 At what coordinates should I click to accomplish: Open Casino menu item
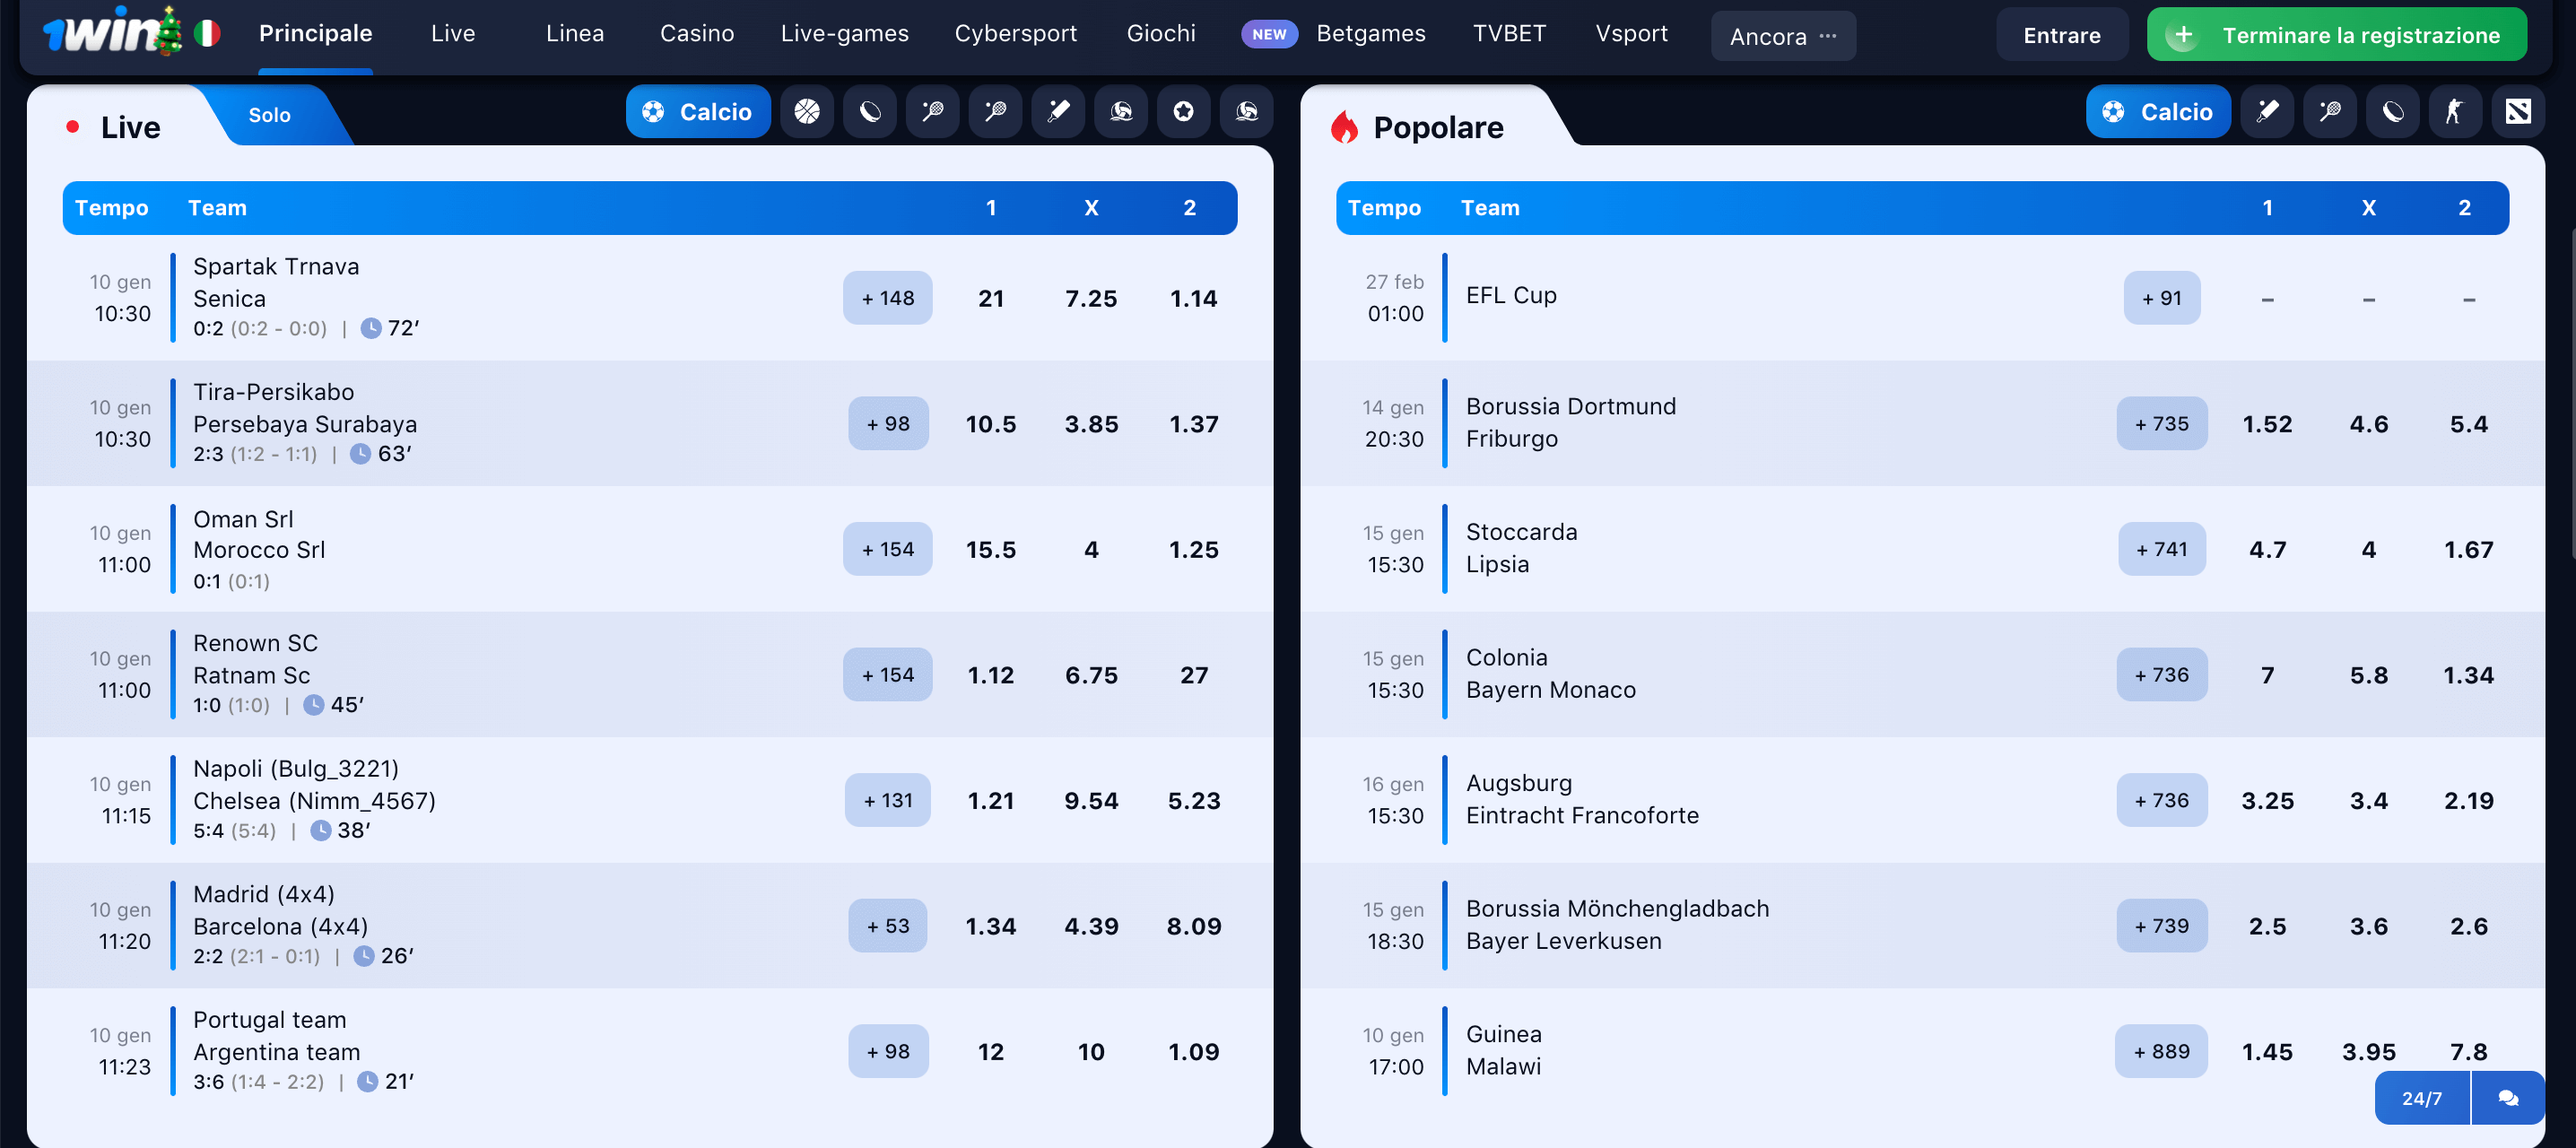click(697, 34)
